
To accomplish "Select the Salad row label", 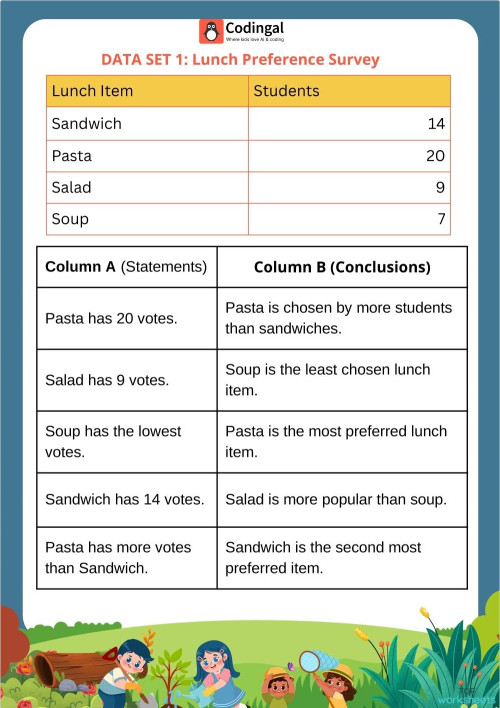I will [71, 187].
